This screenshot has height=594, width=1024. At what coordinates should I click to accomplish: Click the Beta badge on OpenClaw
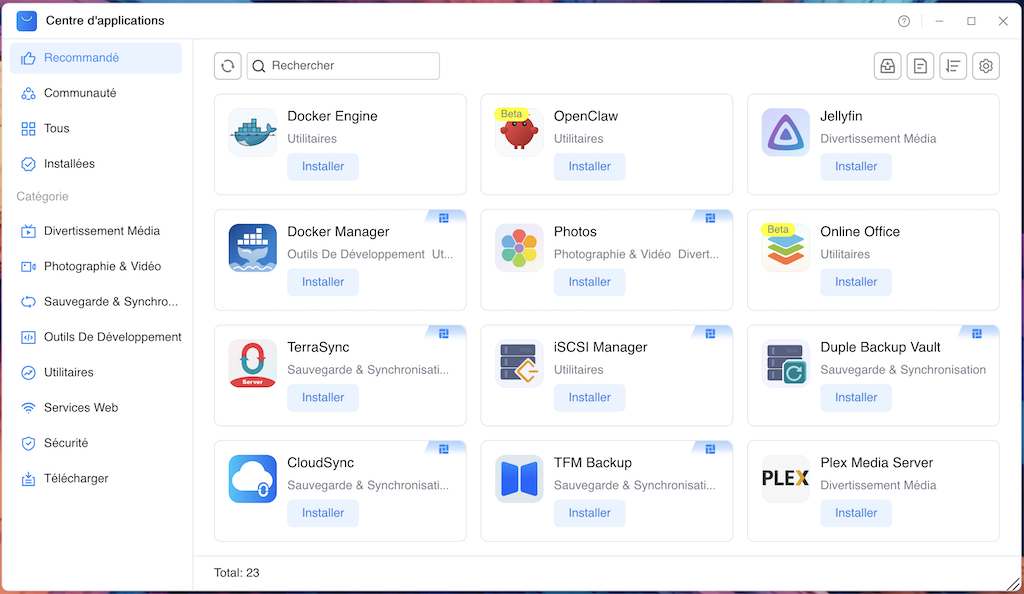pyautogui.click(x=511, y=114)
